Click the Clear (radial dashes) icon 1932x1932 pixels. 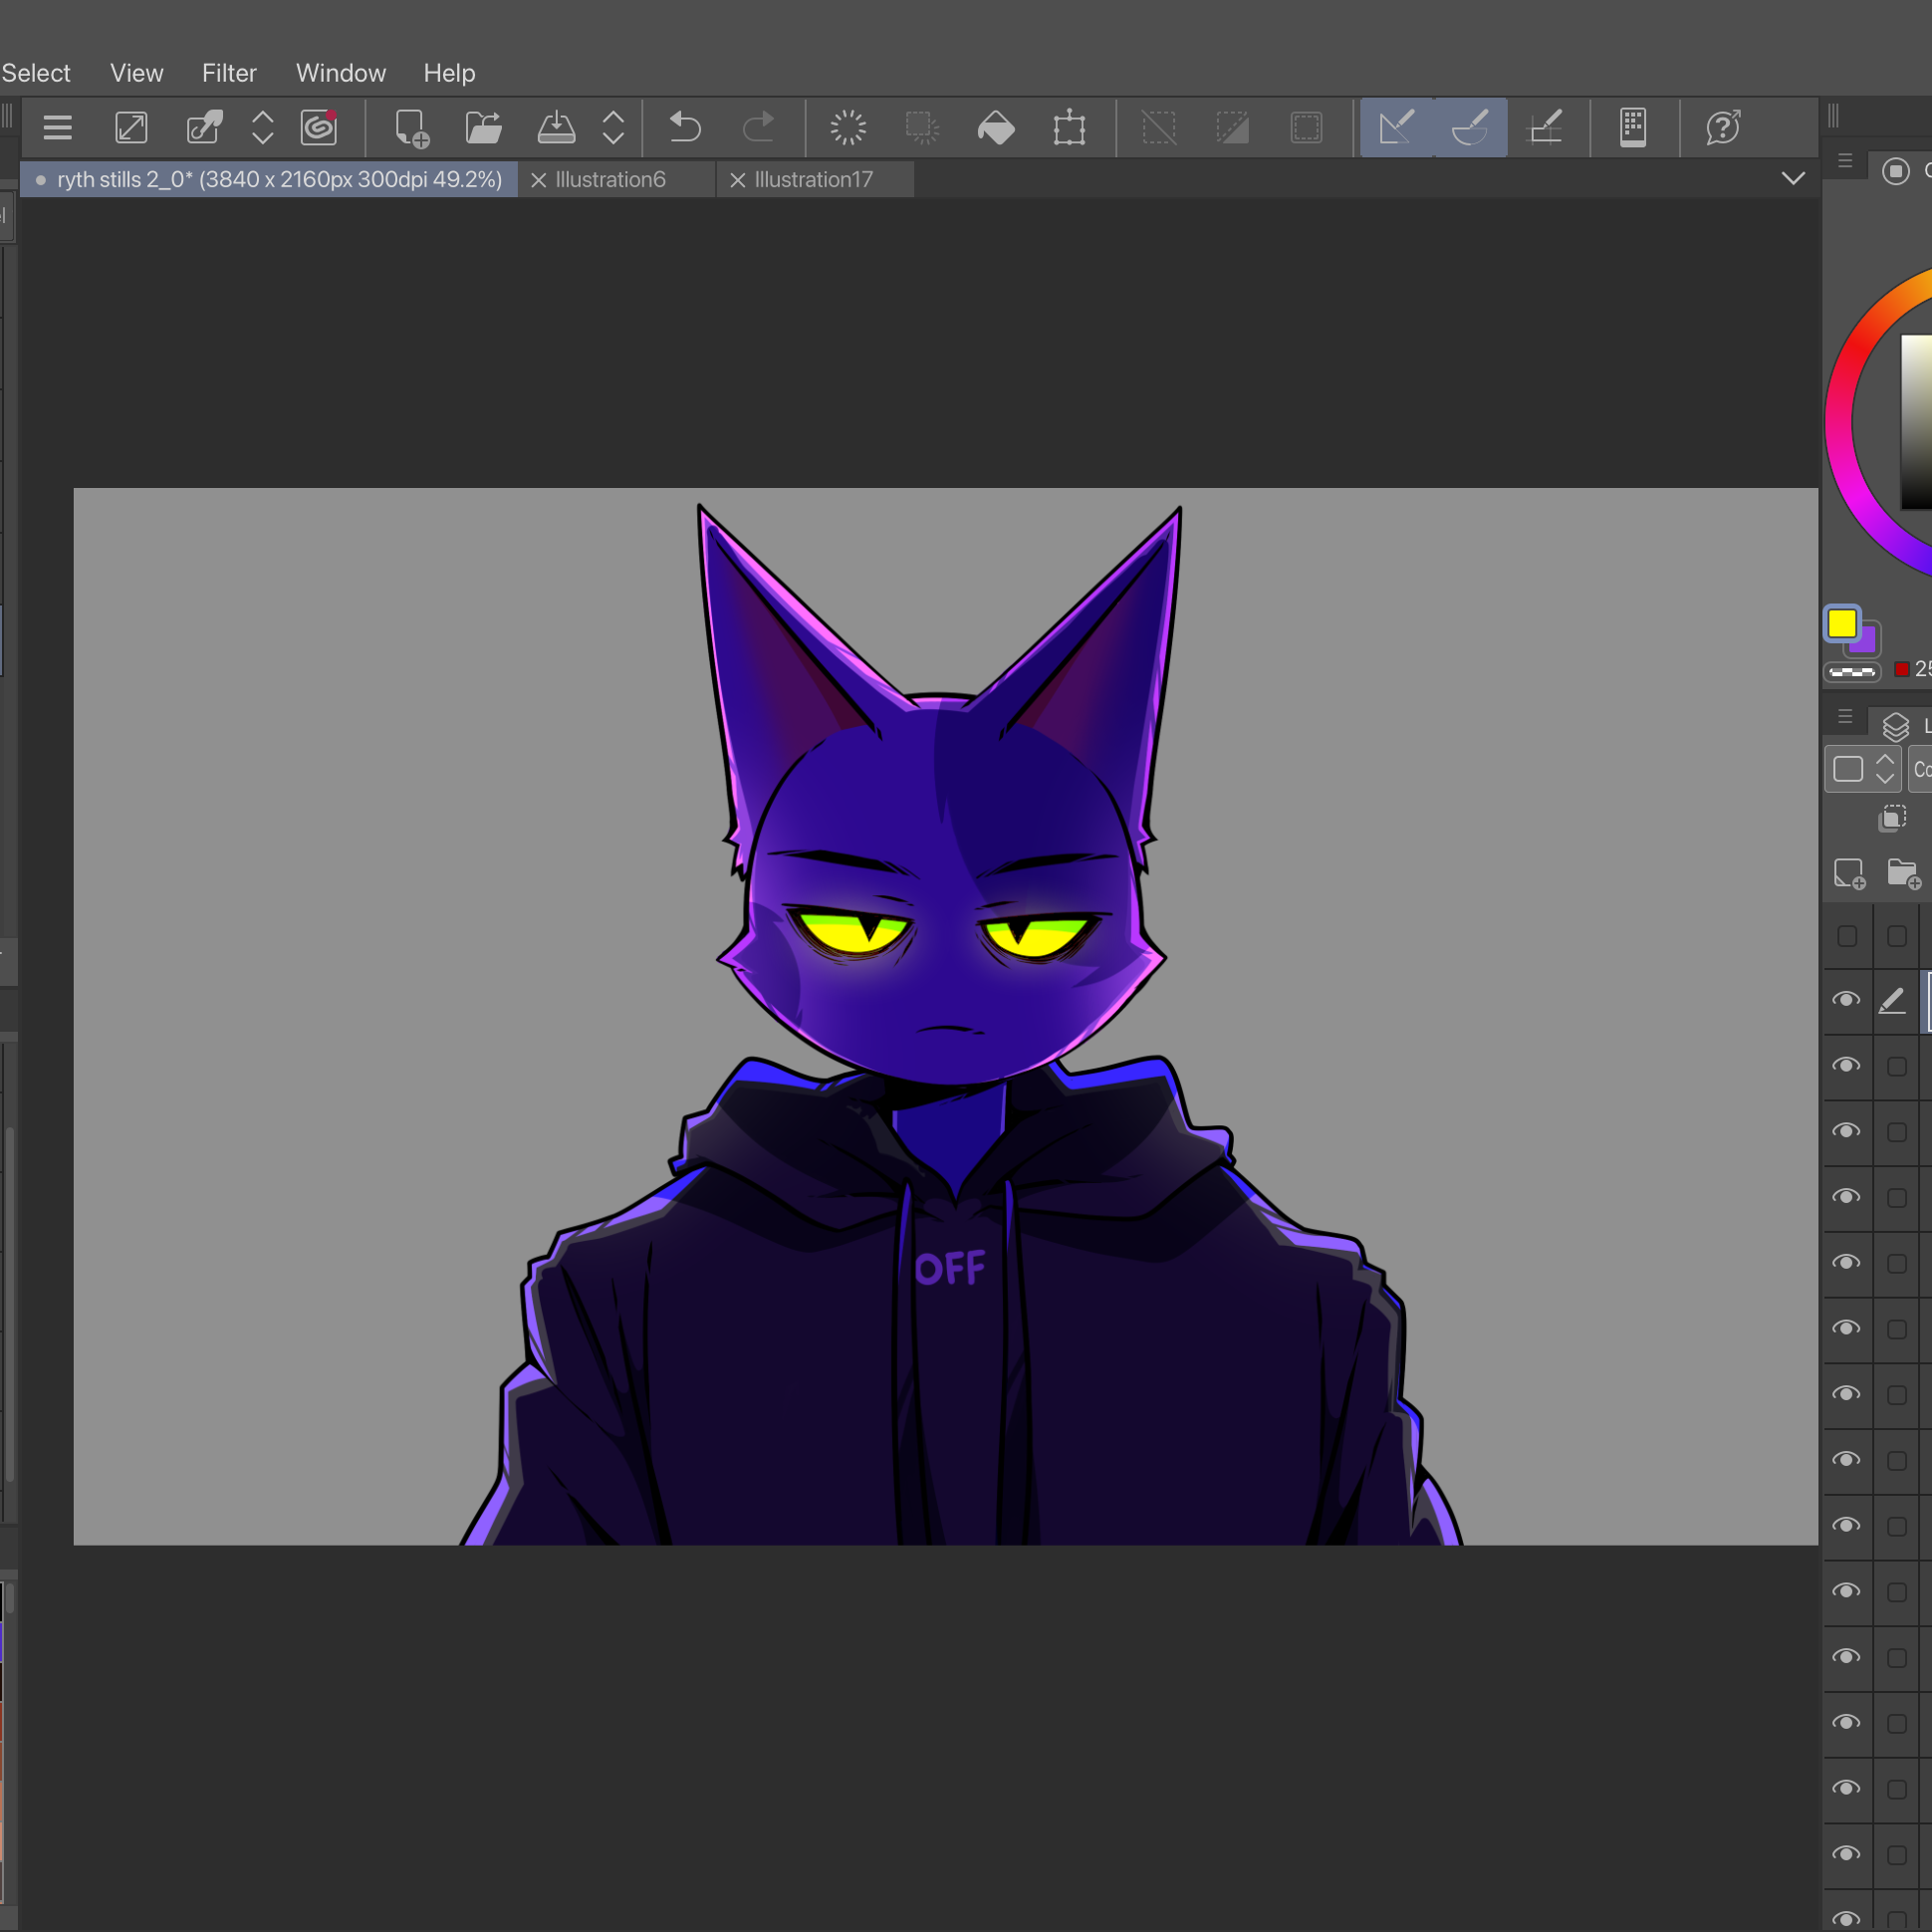click(x=848, y=128)
